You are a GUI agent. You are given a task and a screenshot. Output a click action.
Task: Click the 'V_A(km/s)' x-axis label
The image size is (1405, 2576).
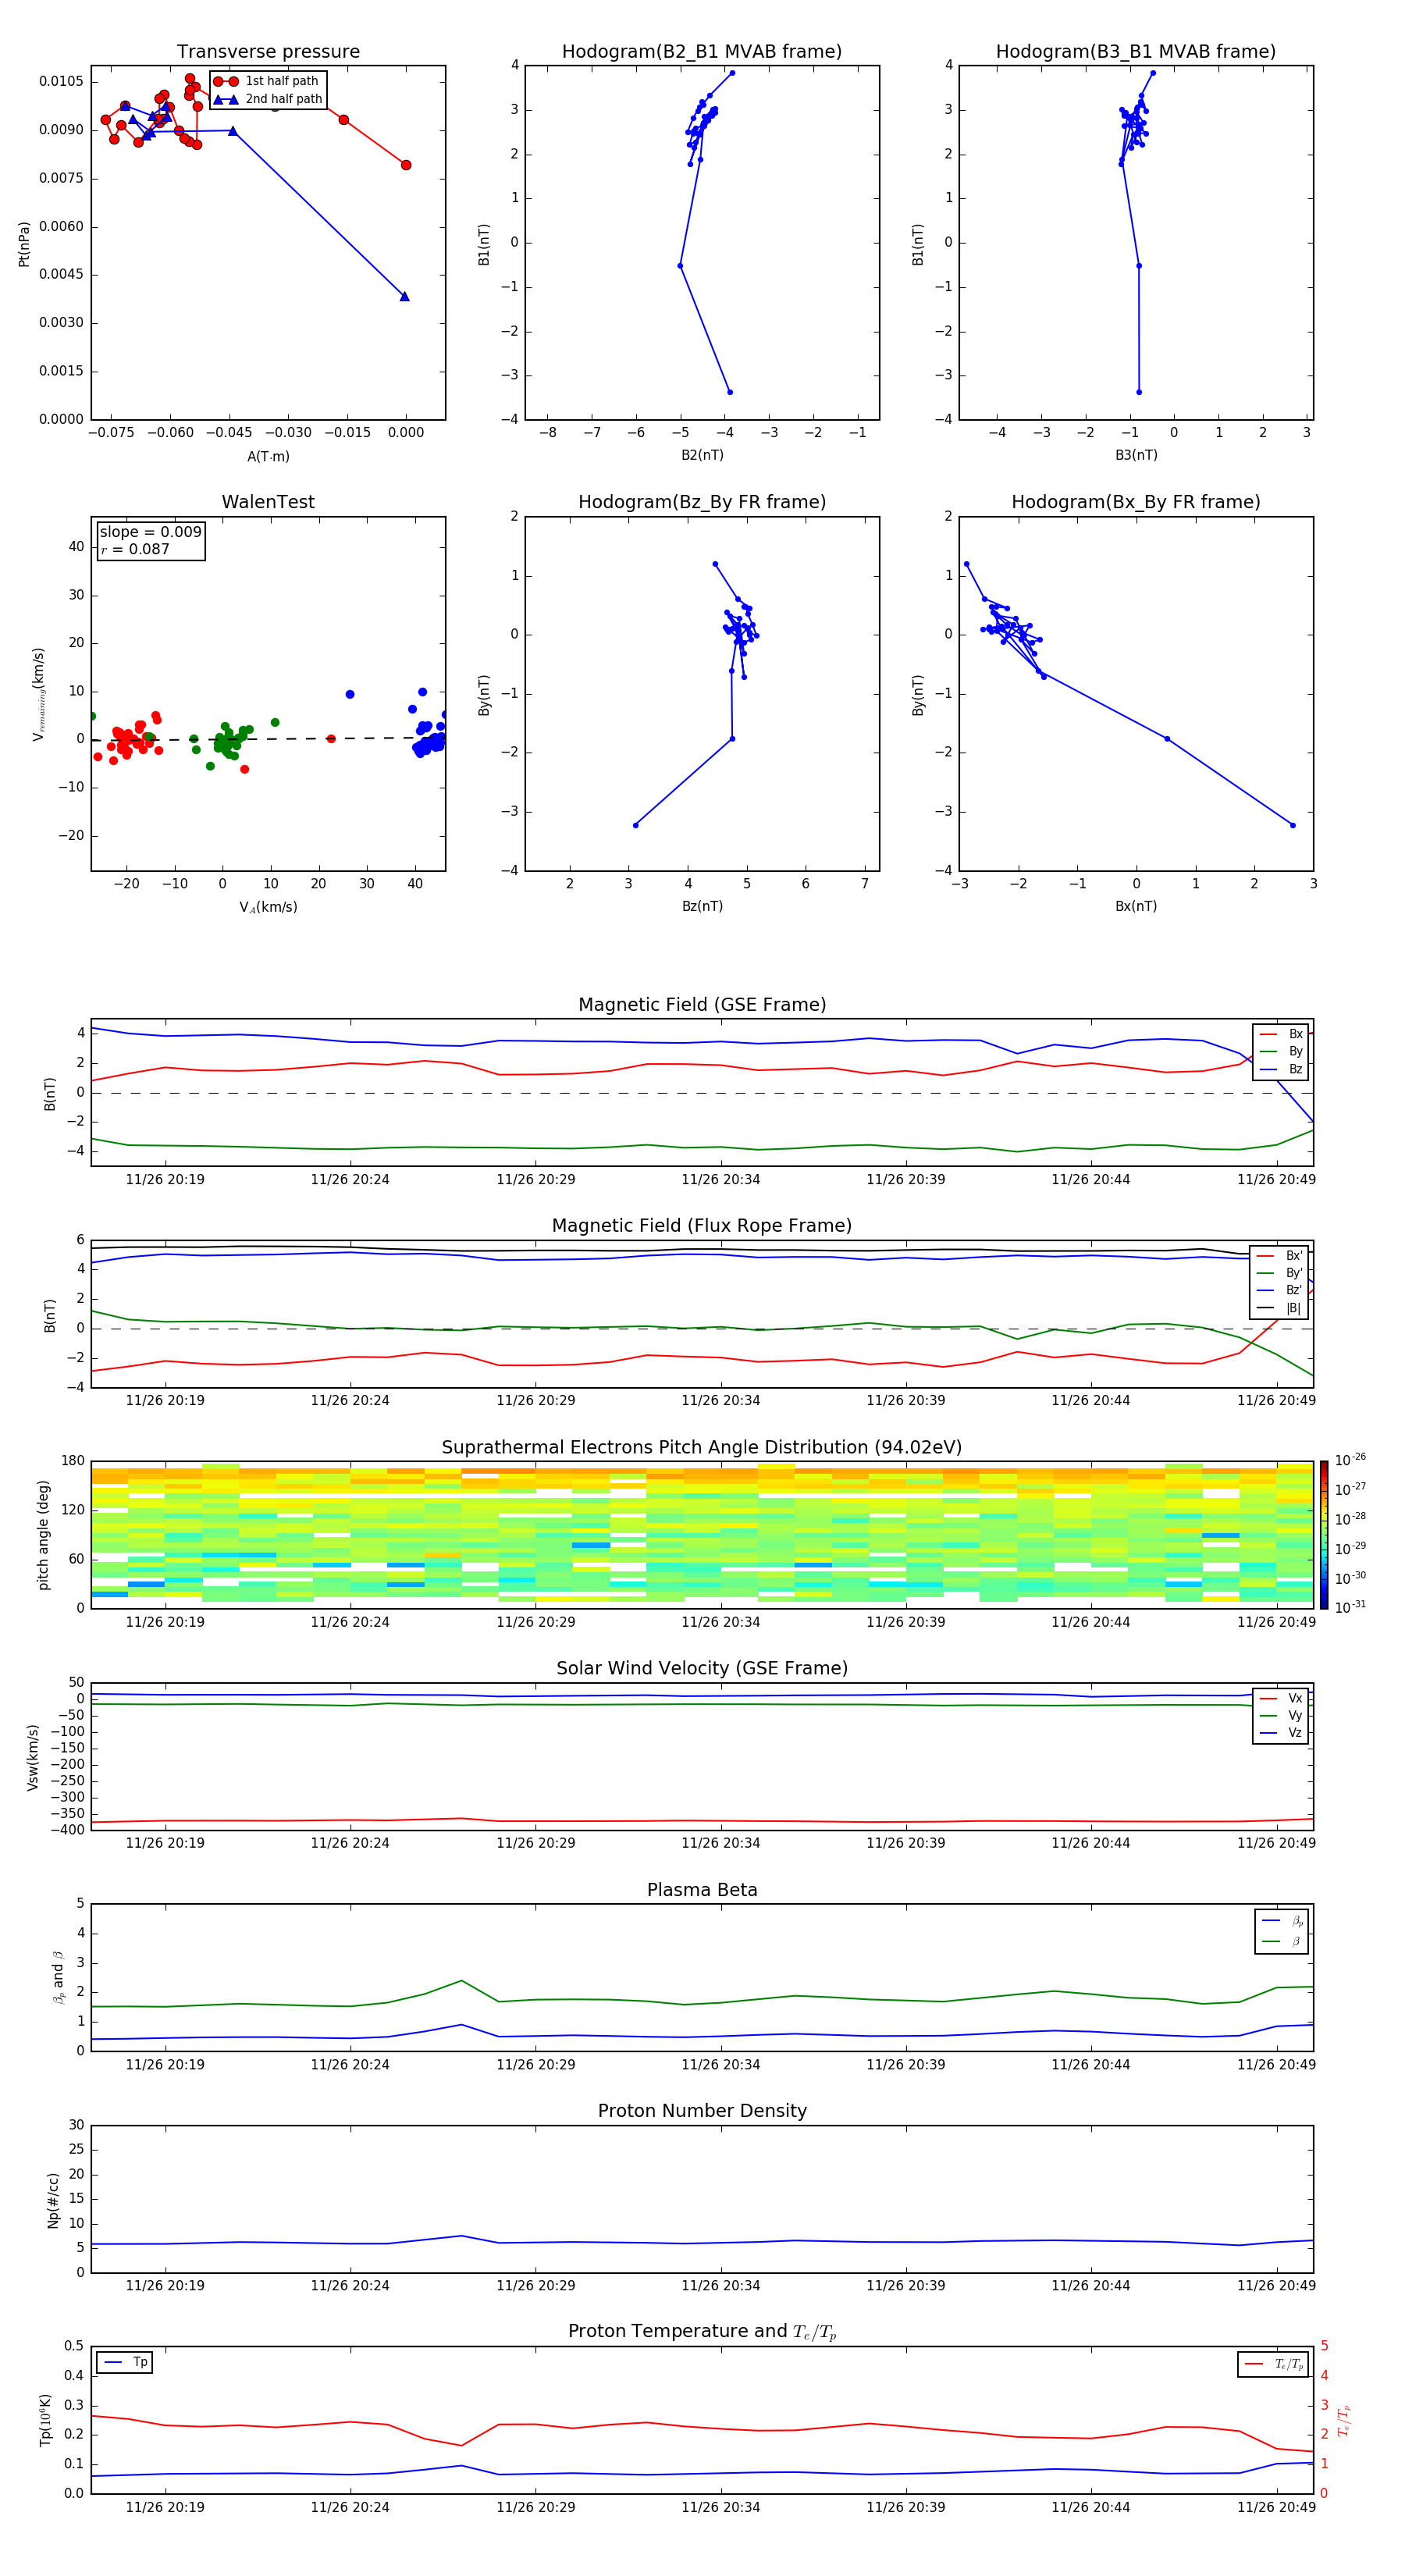tap(268, 907)
